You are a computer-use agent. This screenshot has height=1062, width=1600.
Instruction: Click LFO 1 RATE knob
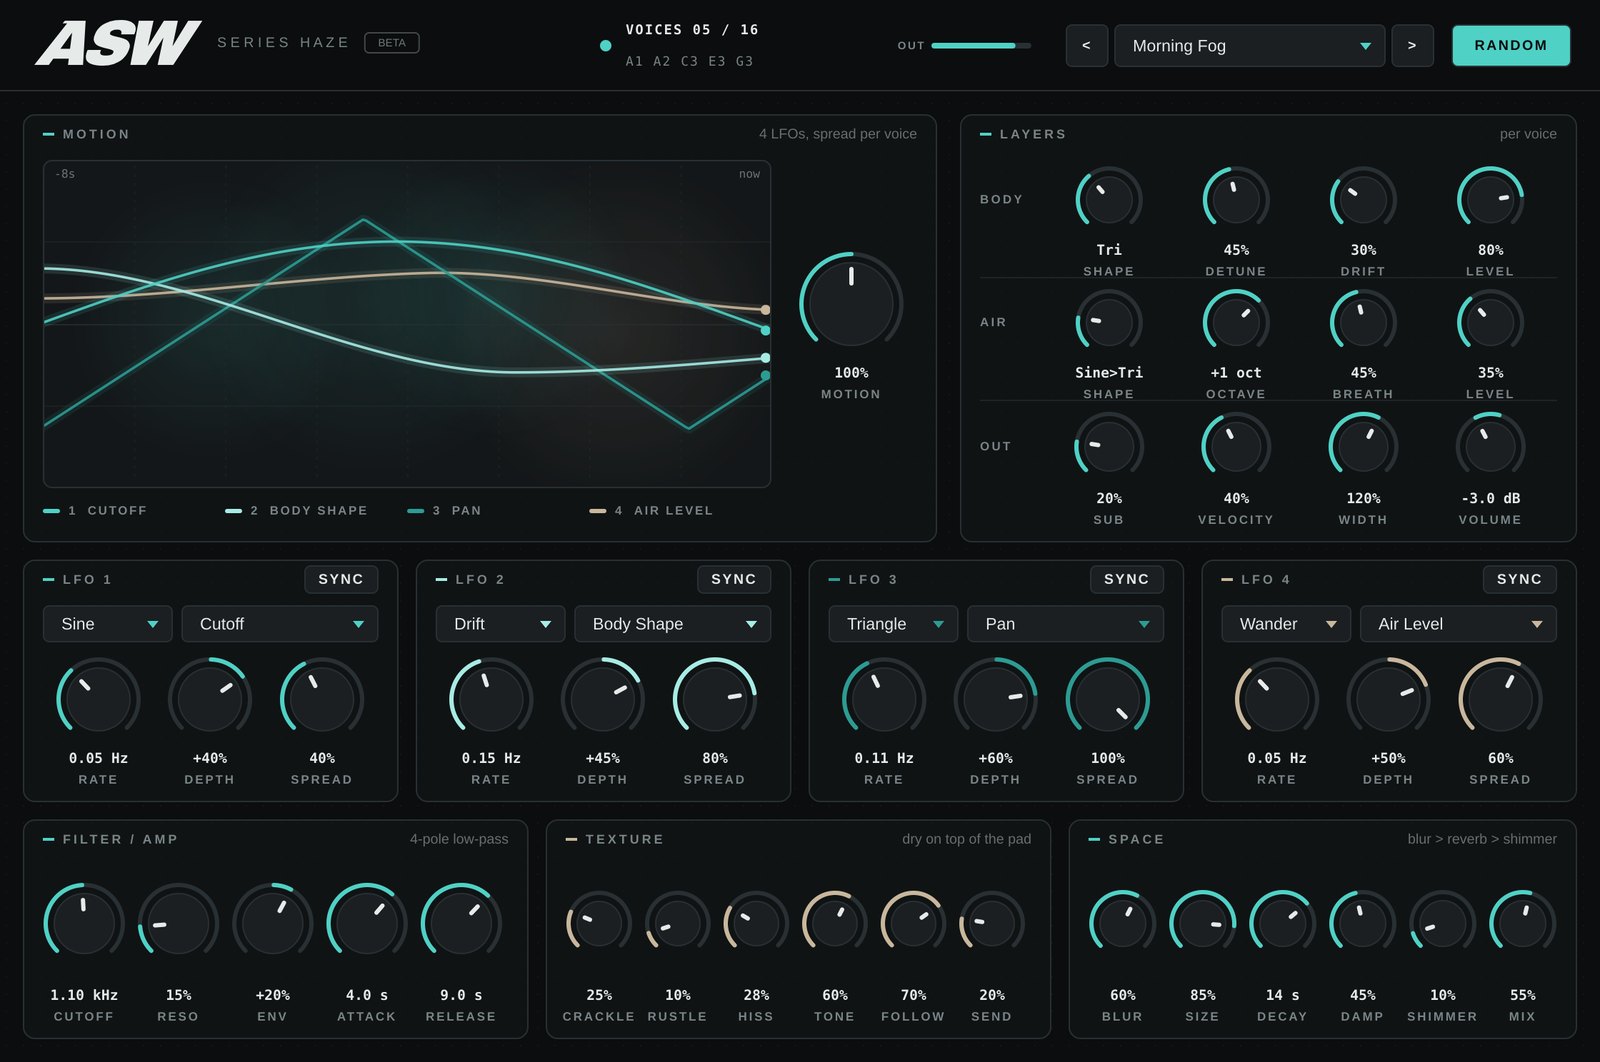pos(98,698)
